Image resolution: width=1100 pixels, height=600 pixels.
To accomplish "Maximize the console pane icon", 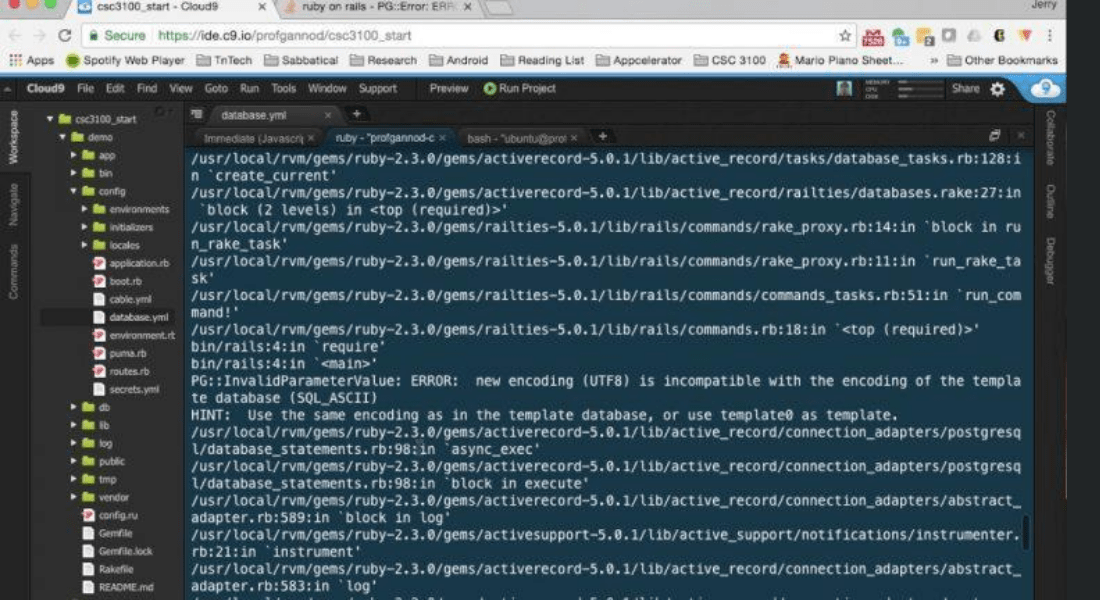I will 995,136.
